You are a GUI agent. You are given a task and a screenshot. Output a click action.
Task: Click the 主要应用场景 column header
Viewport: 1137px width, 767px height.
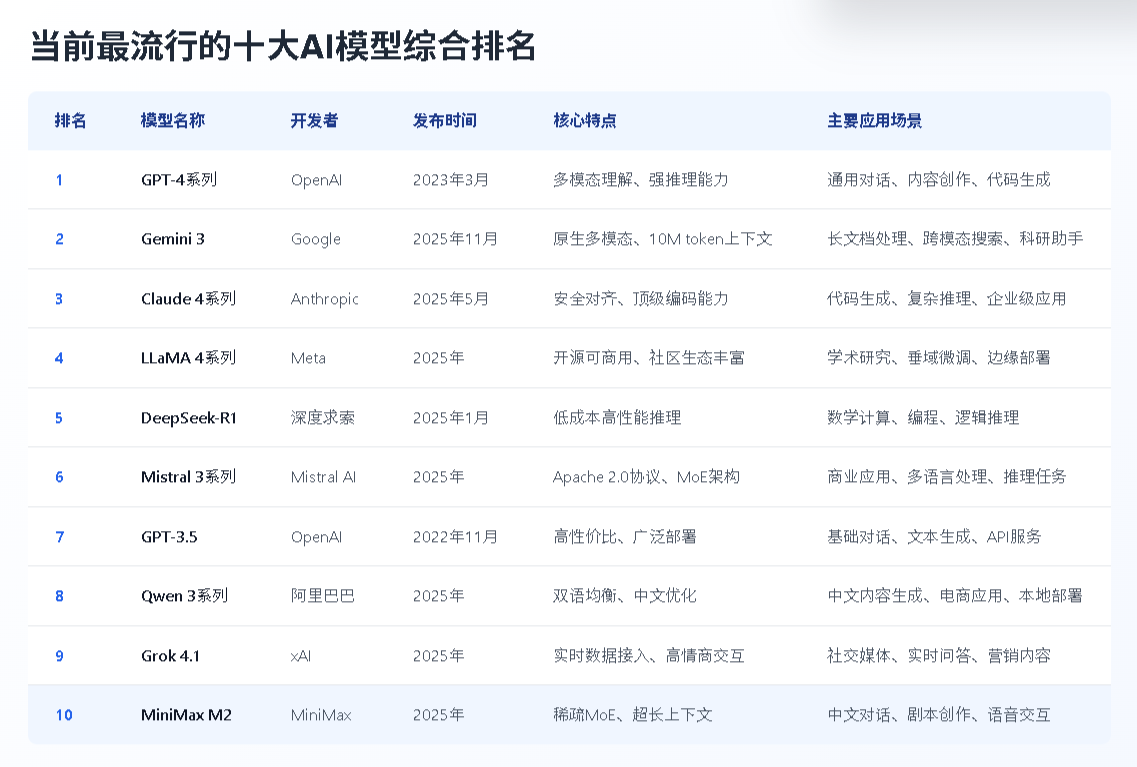coord(875,120)
